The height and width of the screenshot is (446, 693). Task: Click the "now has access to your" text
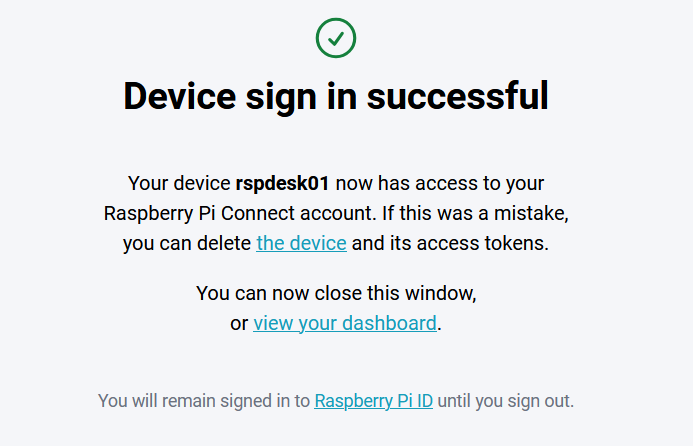pyautogui.click(x=439, y=184)
